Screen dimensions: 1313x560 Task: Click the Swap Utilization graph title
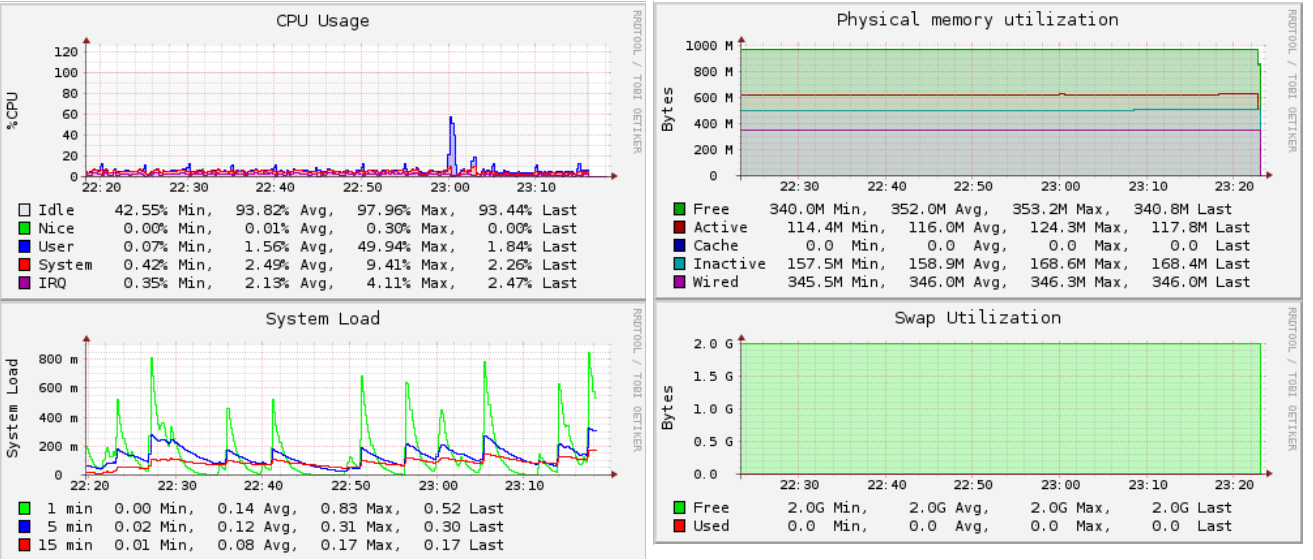[x=977, y=318]
